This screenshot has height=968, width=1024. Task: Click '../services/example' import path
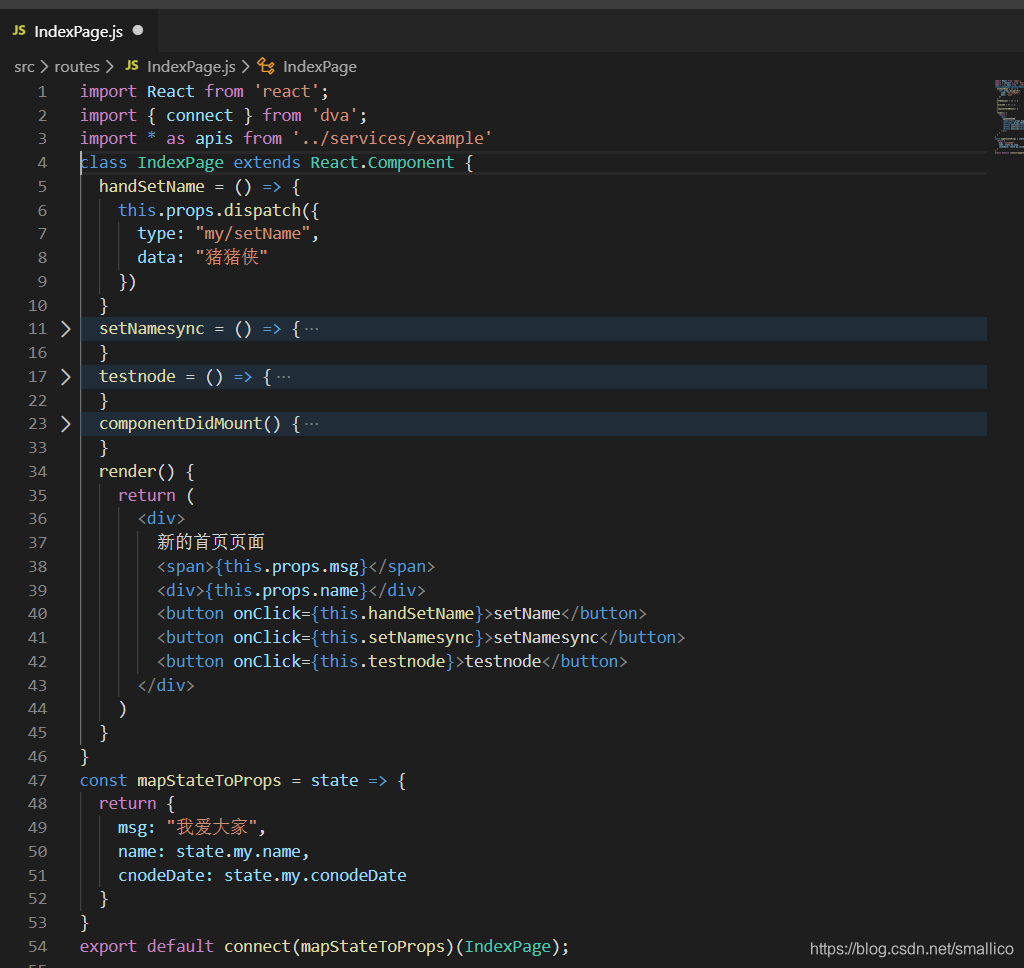392,138
